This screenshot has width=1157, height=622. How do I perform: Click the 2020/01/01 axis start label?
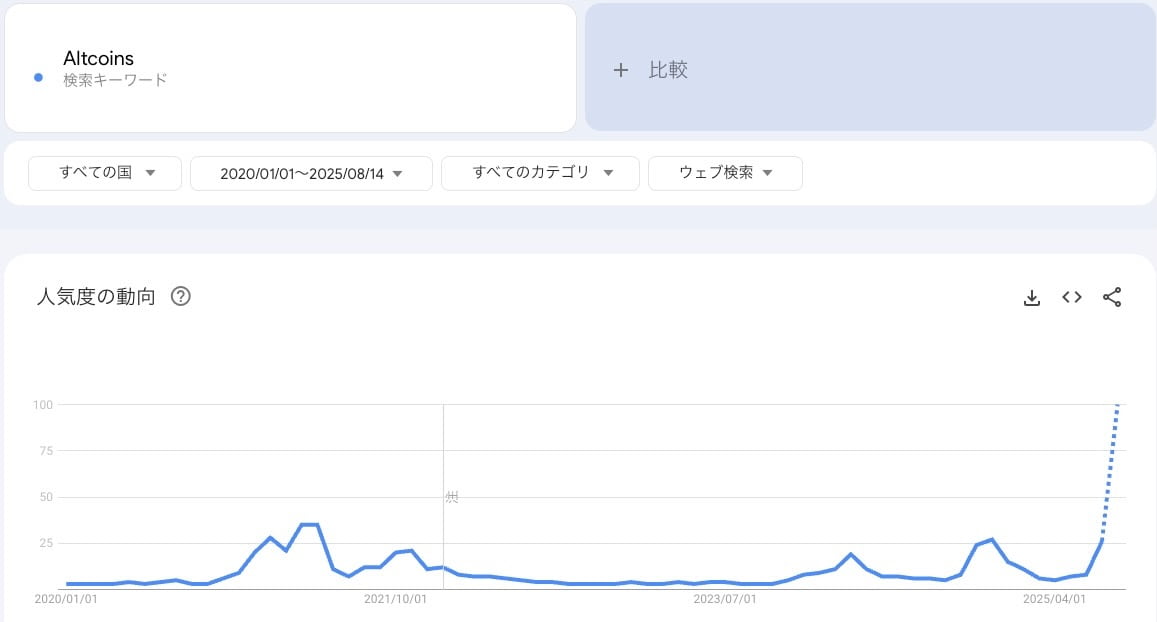pos(67,599)
